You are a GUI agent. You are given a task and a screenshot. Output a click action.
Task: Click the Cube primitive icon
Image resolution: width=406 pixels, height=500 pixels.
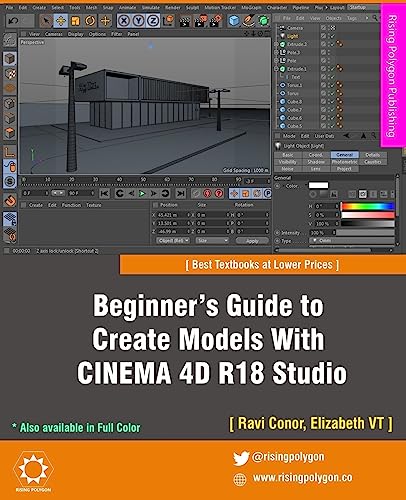click(x=234, y=21)
